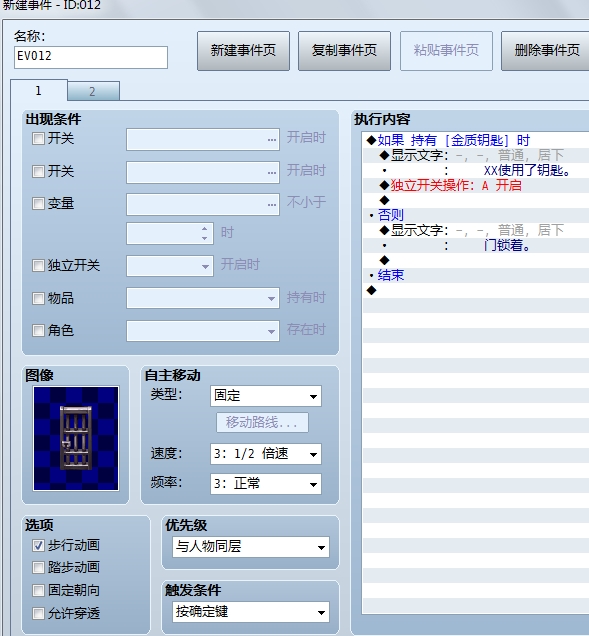Expand the 物品 dropdown
The height and width of the screenshot is (636, 589).
(x=203, y=299)
